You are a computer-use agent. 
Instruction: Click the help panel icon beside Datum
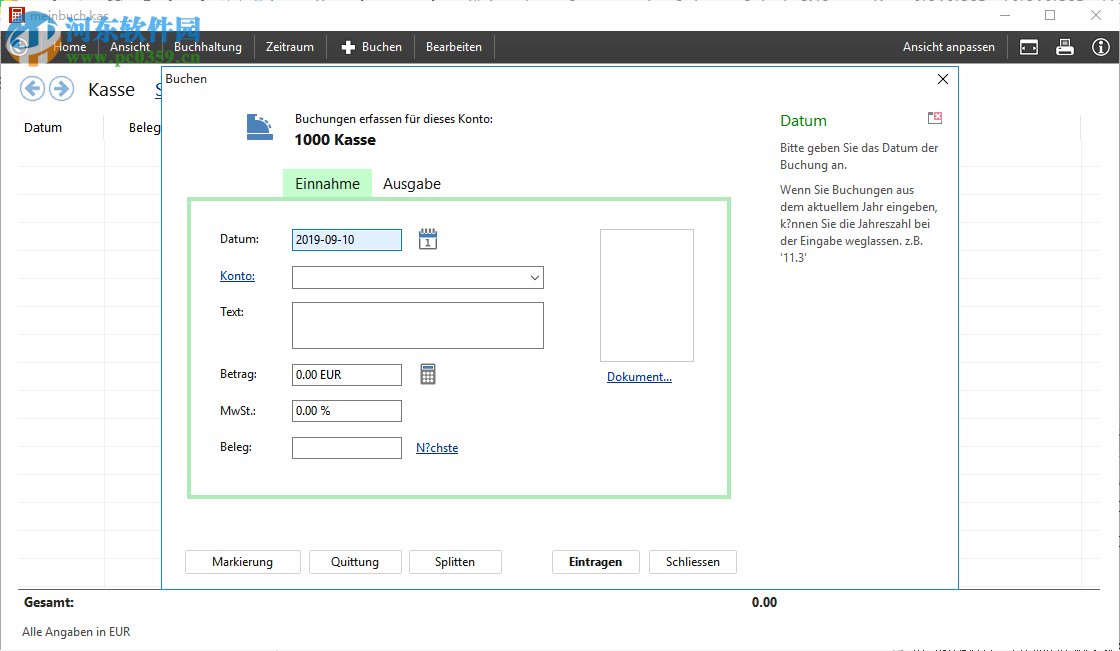[x=935, y=118]
